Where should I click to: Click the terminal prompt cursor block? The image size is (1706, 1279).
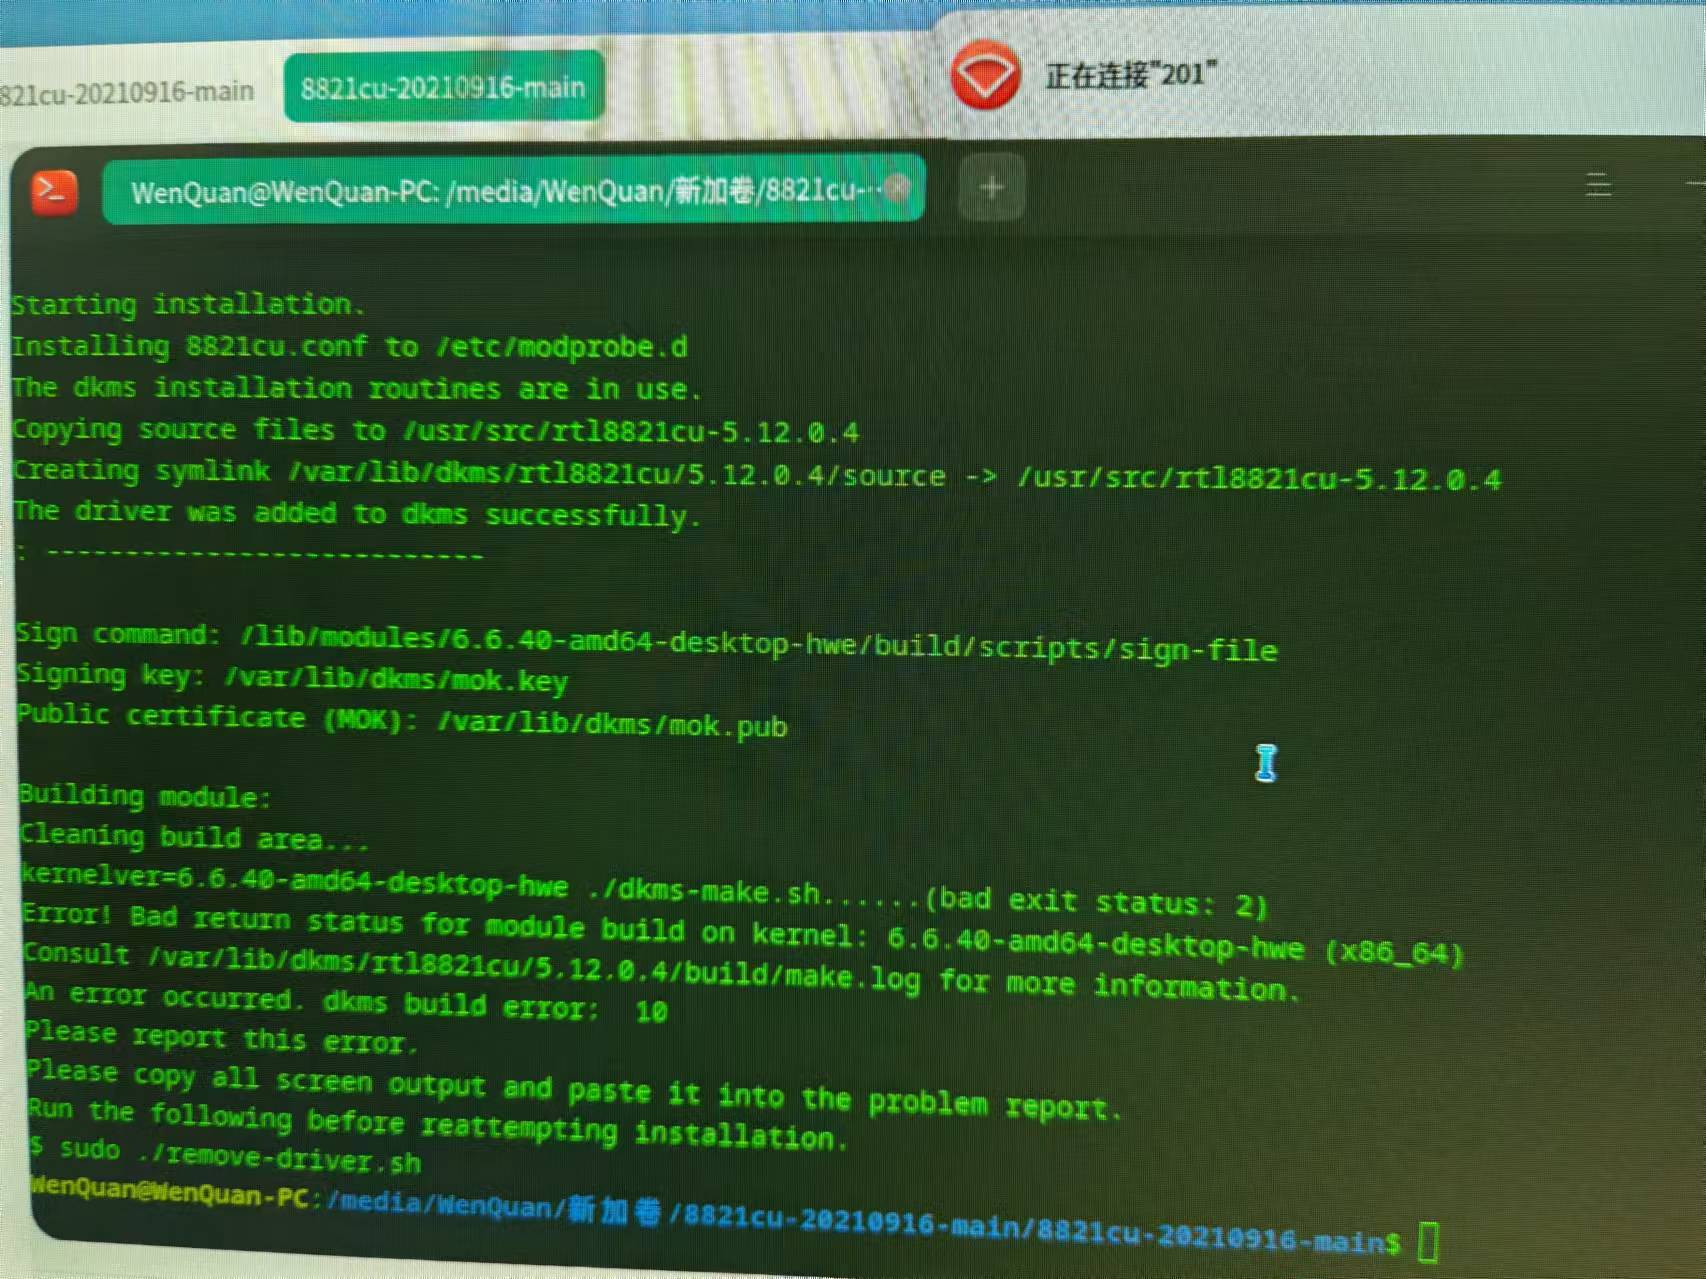click(x=1428, y=1241)
